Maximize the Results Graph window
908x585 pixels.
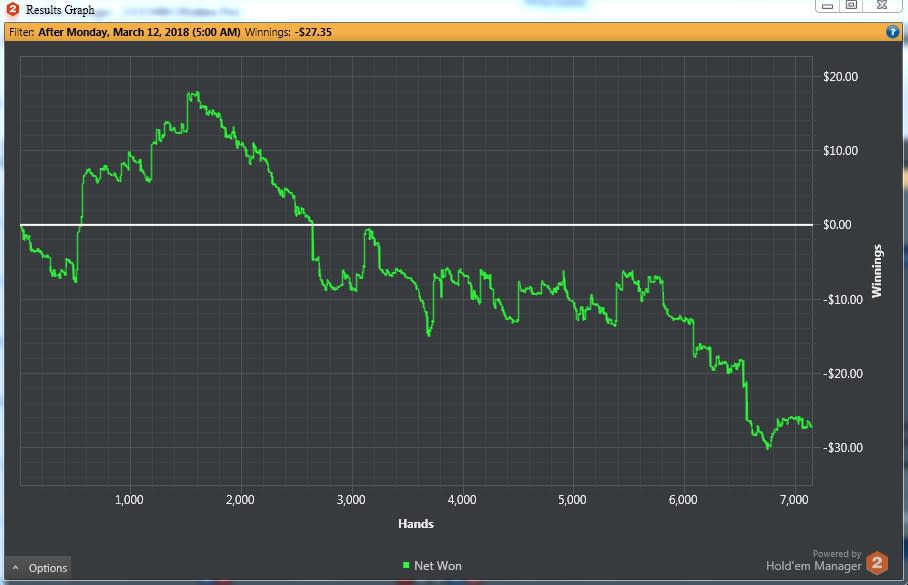point(851,5)
